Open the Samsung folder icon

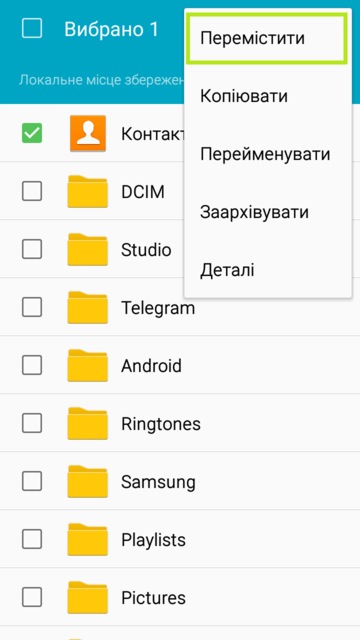[88, 482]
